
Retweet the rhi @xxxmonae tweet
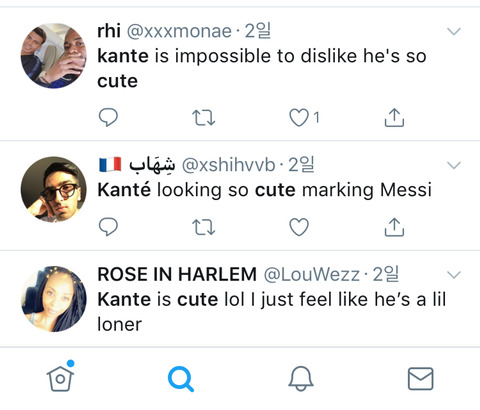pyautogui.click(x=204, y=118)
